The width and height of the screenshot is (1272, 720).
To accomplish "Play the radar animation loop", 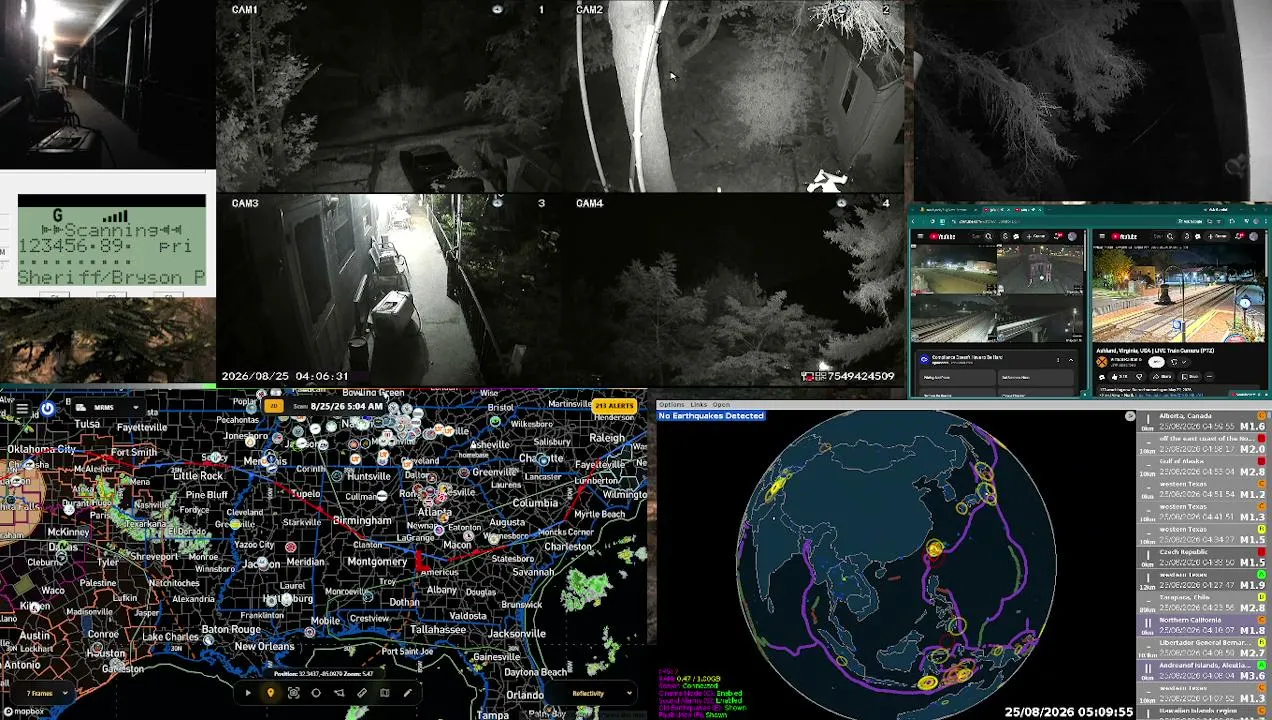I will tap(248, 692).
